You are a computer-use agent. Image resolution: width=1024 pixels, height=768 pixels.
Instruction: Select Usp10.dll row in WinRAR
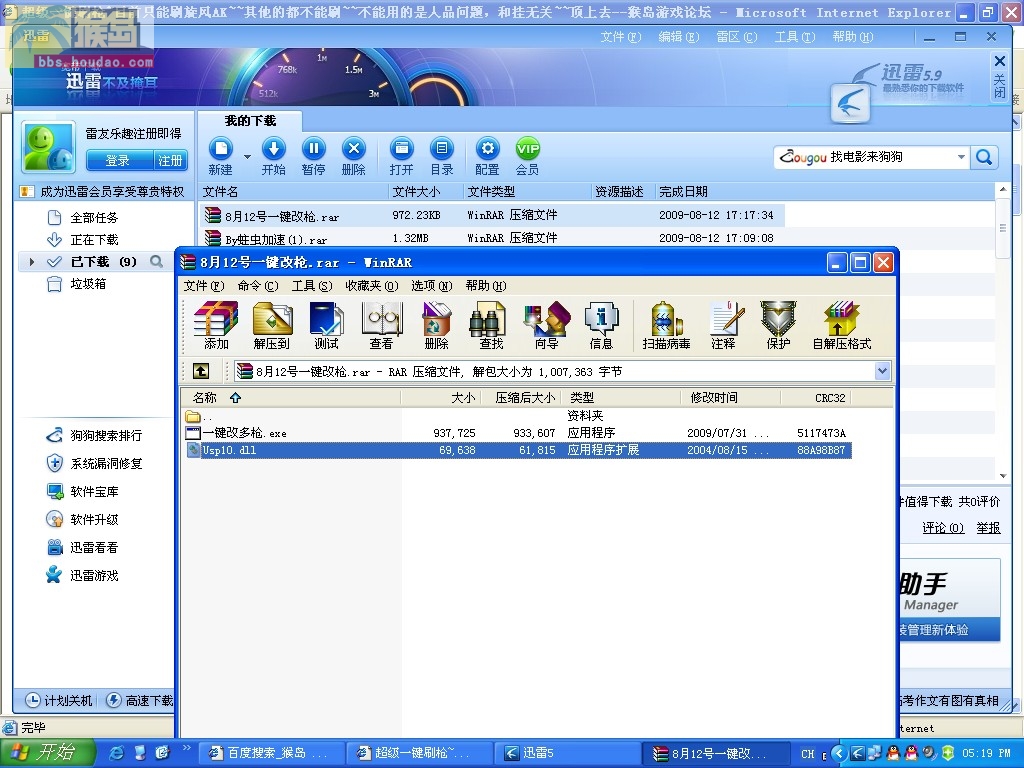point(519,450)
